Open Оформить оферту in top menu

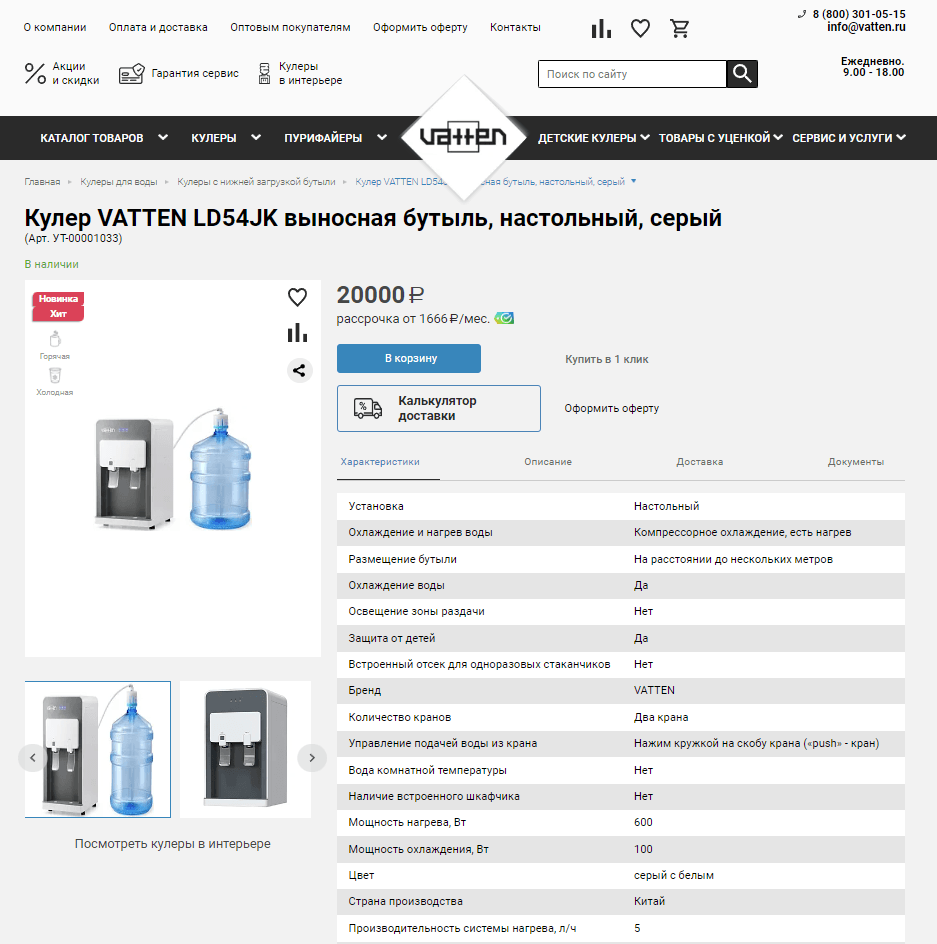[x=420, y=27]
